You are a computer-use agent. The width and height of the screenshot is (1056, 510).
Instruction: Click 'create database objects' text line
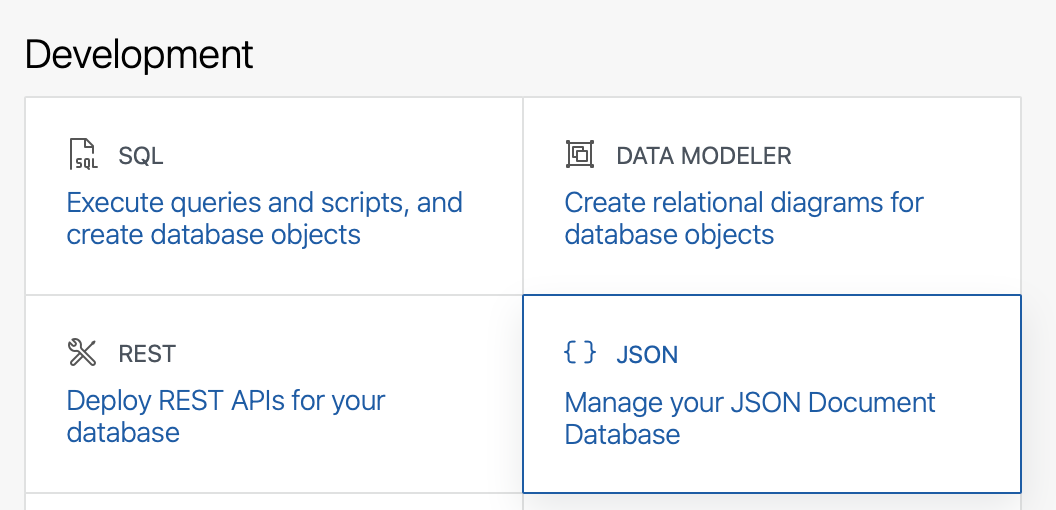point(213,235)
